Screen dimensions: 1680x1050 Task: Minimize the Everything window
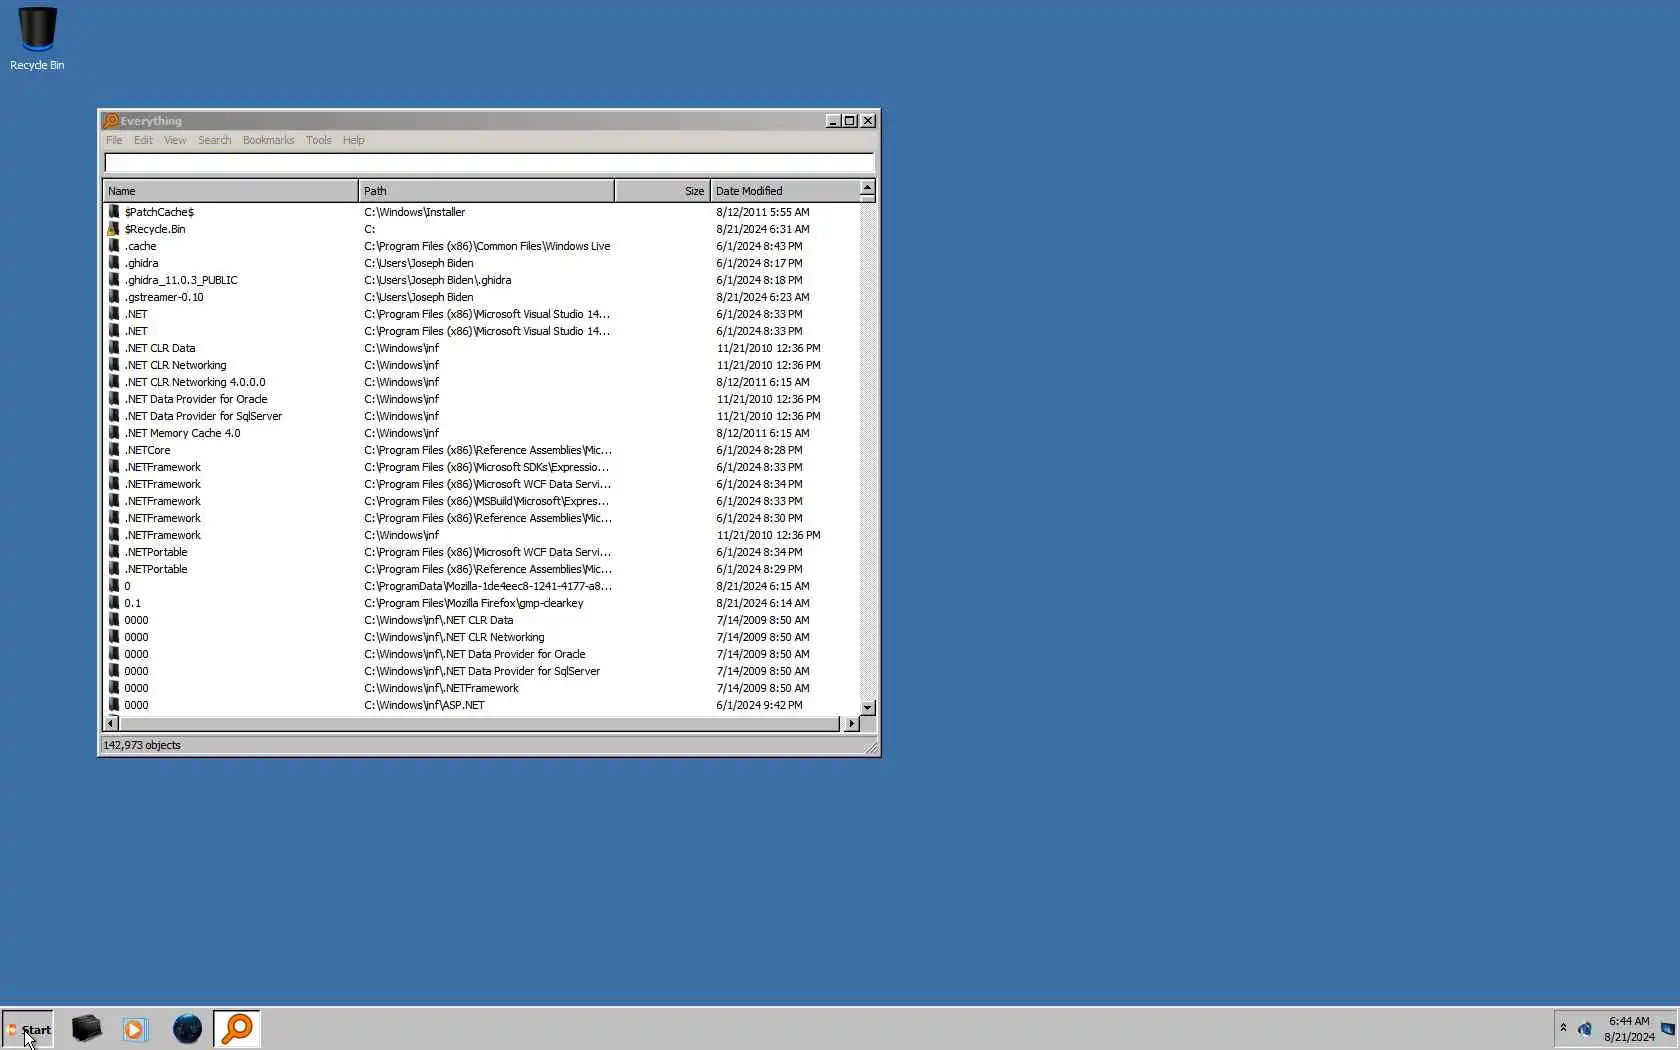tap(832, 121)
